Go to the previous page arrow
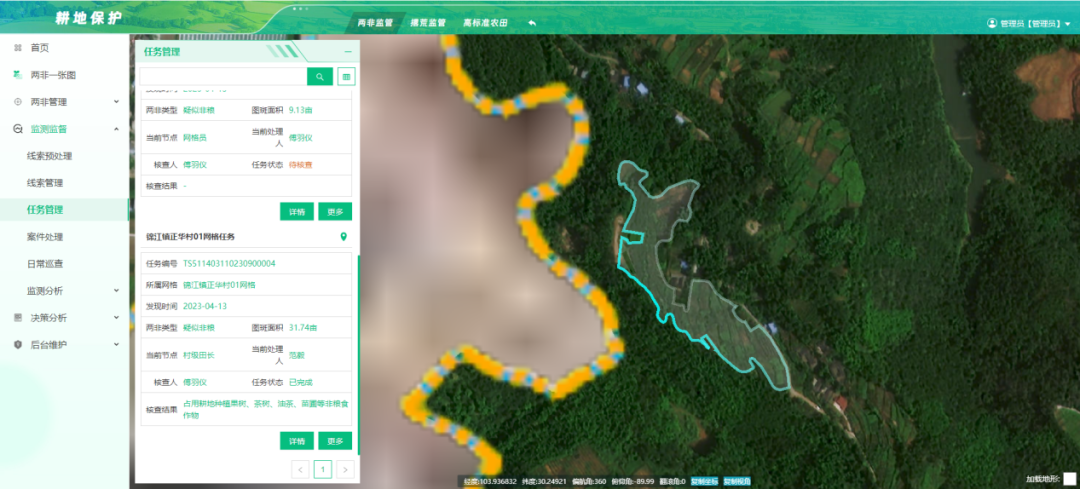The width and height of the screenshot is (1080, 489). click(x=300, y=469)
